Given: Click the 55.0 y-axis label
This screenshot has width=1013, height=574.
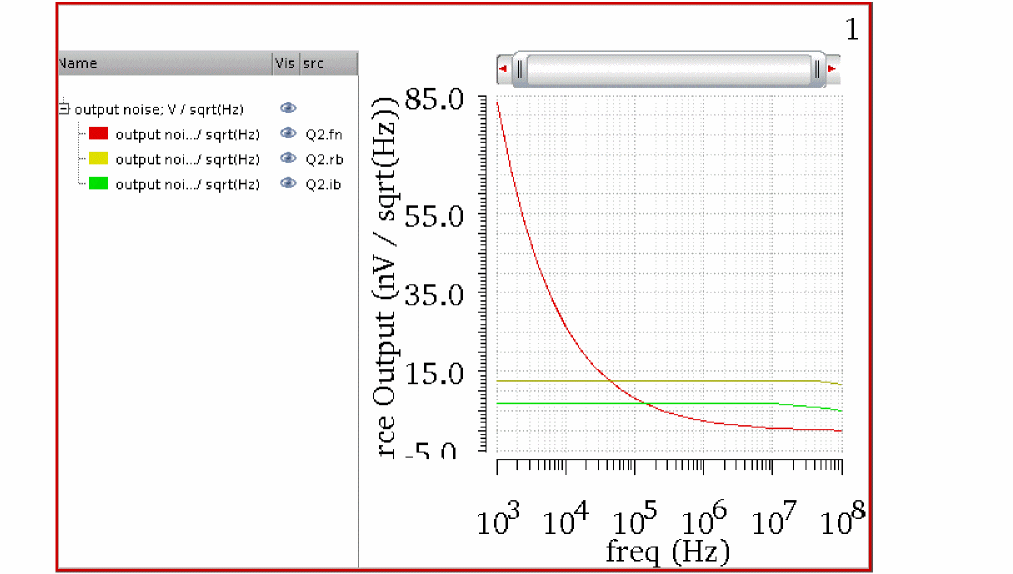Looking at the screenshot, I should 434,217.
